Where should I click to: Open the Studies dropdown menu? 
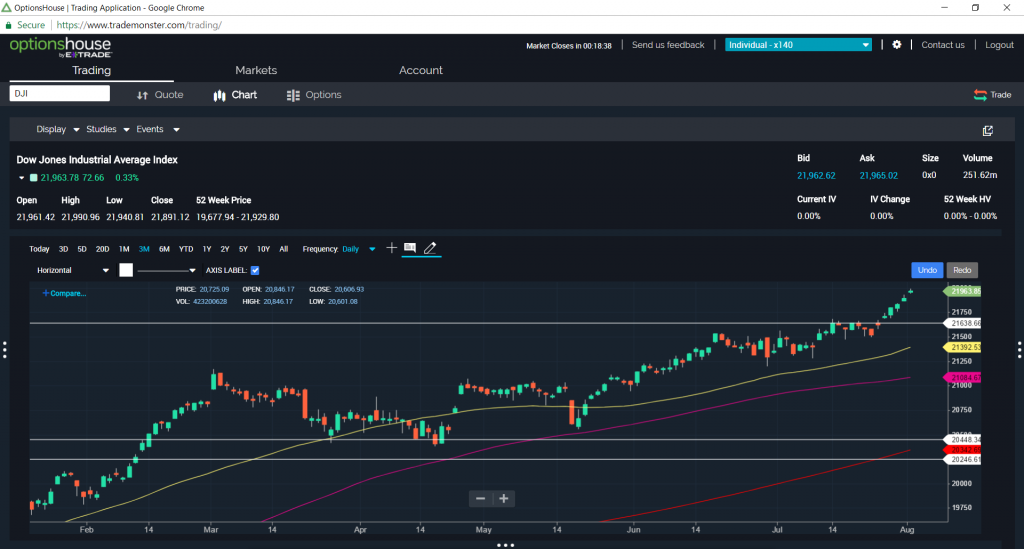(108, 129)
